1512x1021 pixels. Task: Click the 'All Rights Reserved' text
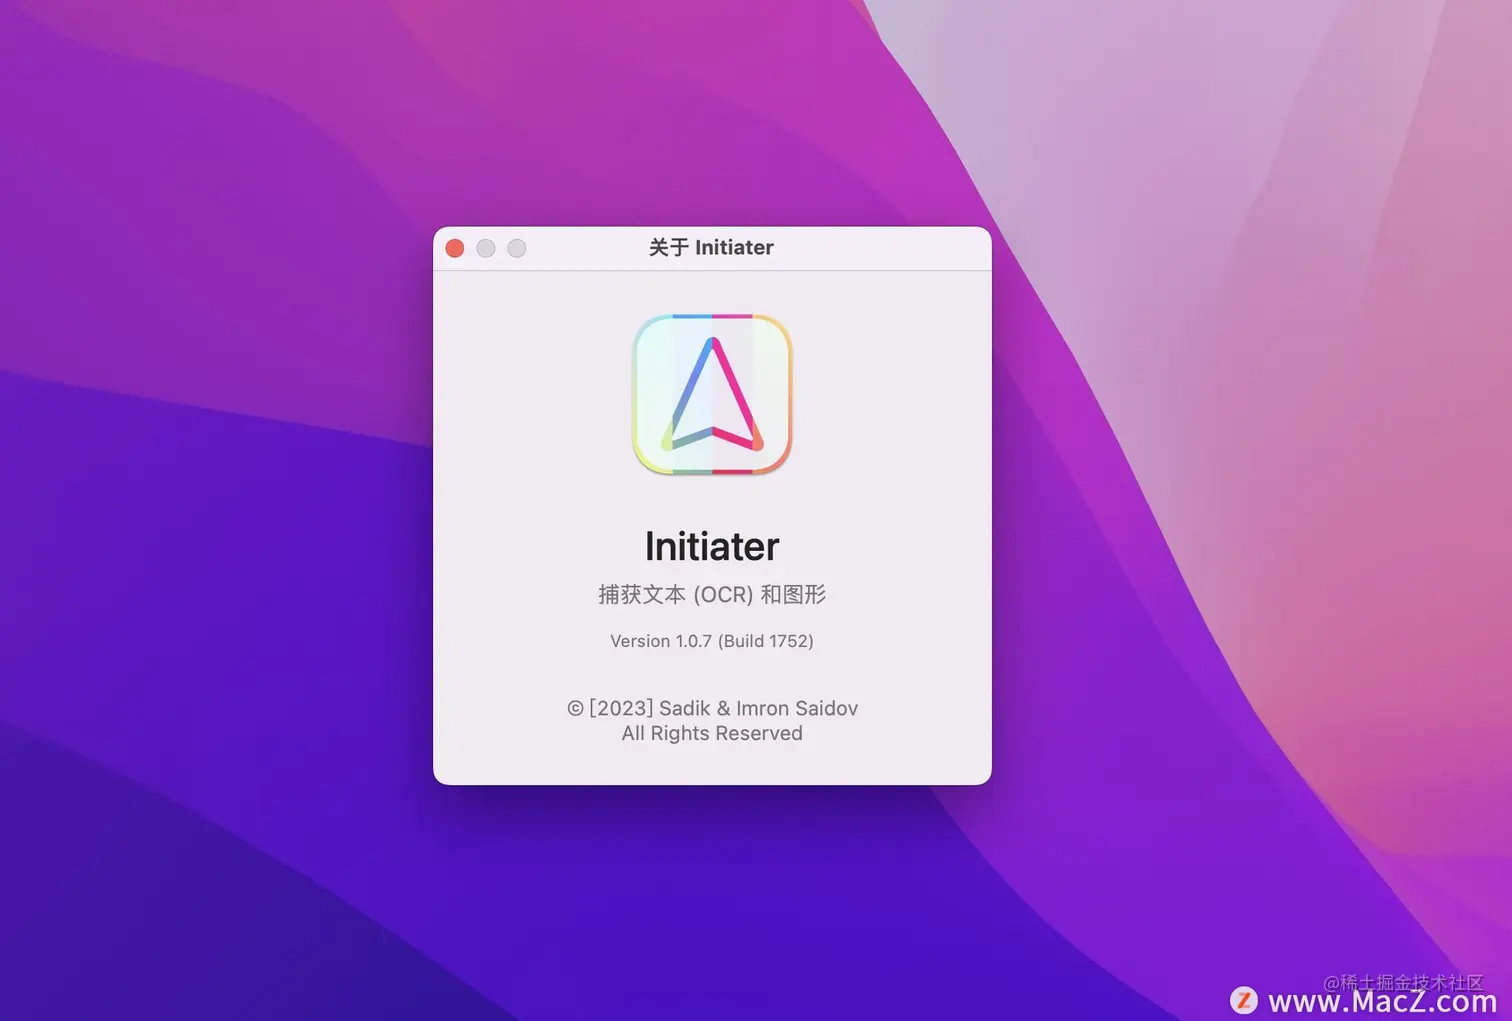pyautogui.click(x=712, y=733)
